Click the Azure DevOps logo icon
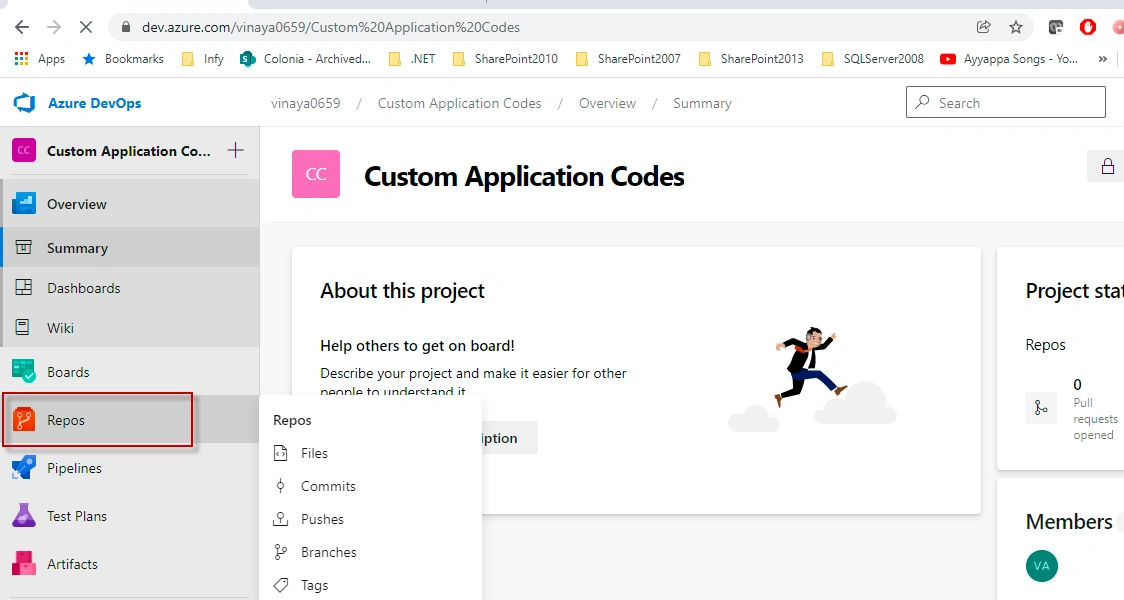The height and width of the screenshot is (600, 1124). click(24, 103)
